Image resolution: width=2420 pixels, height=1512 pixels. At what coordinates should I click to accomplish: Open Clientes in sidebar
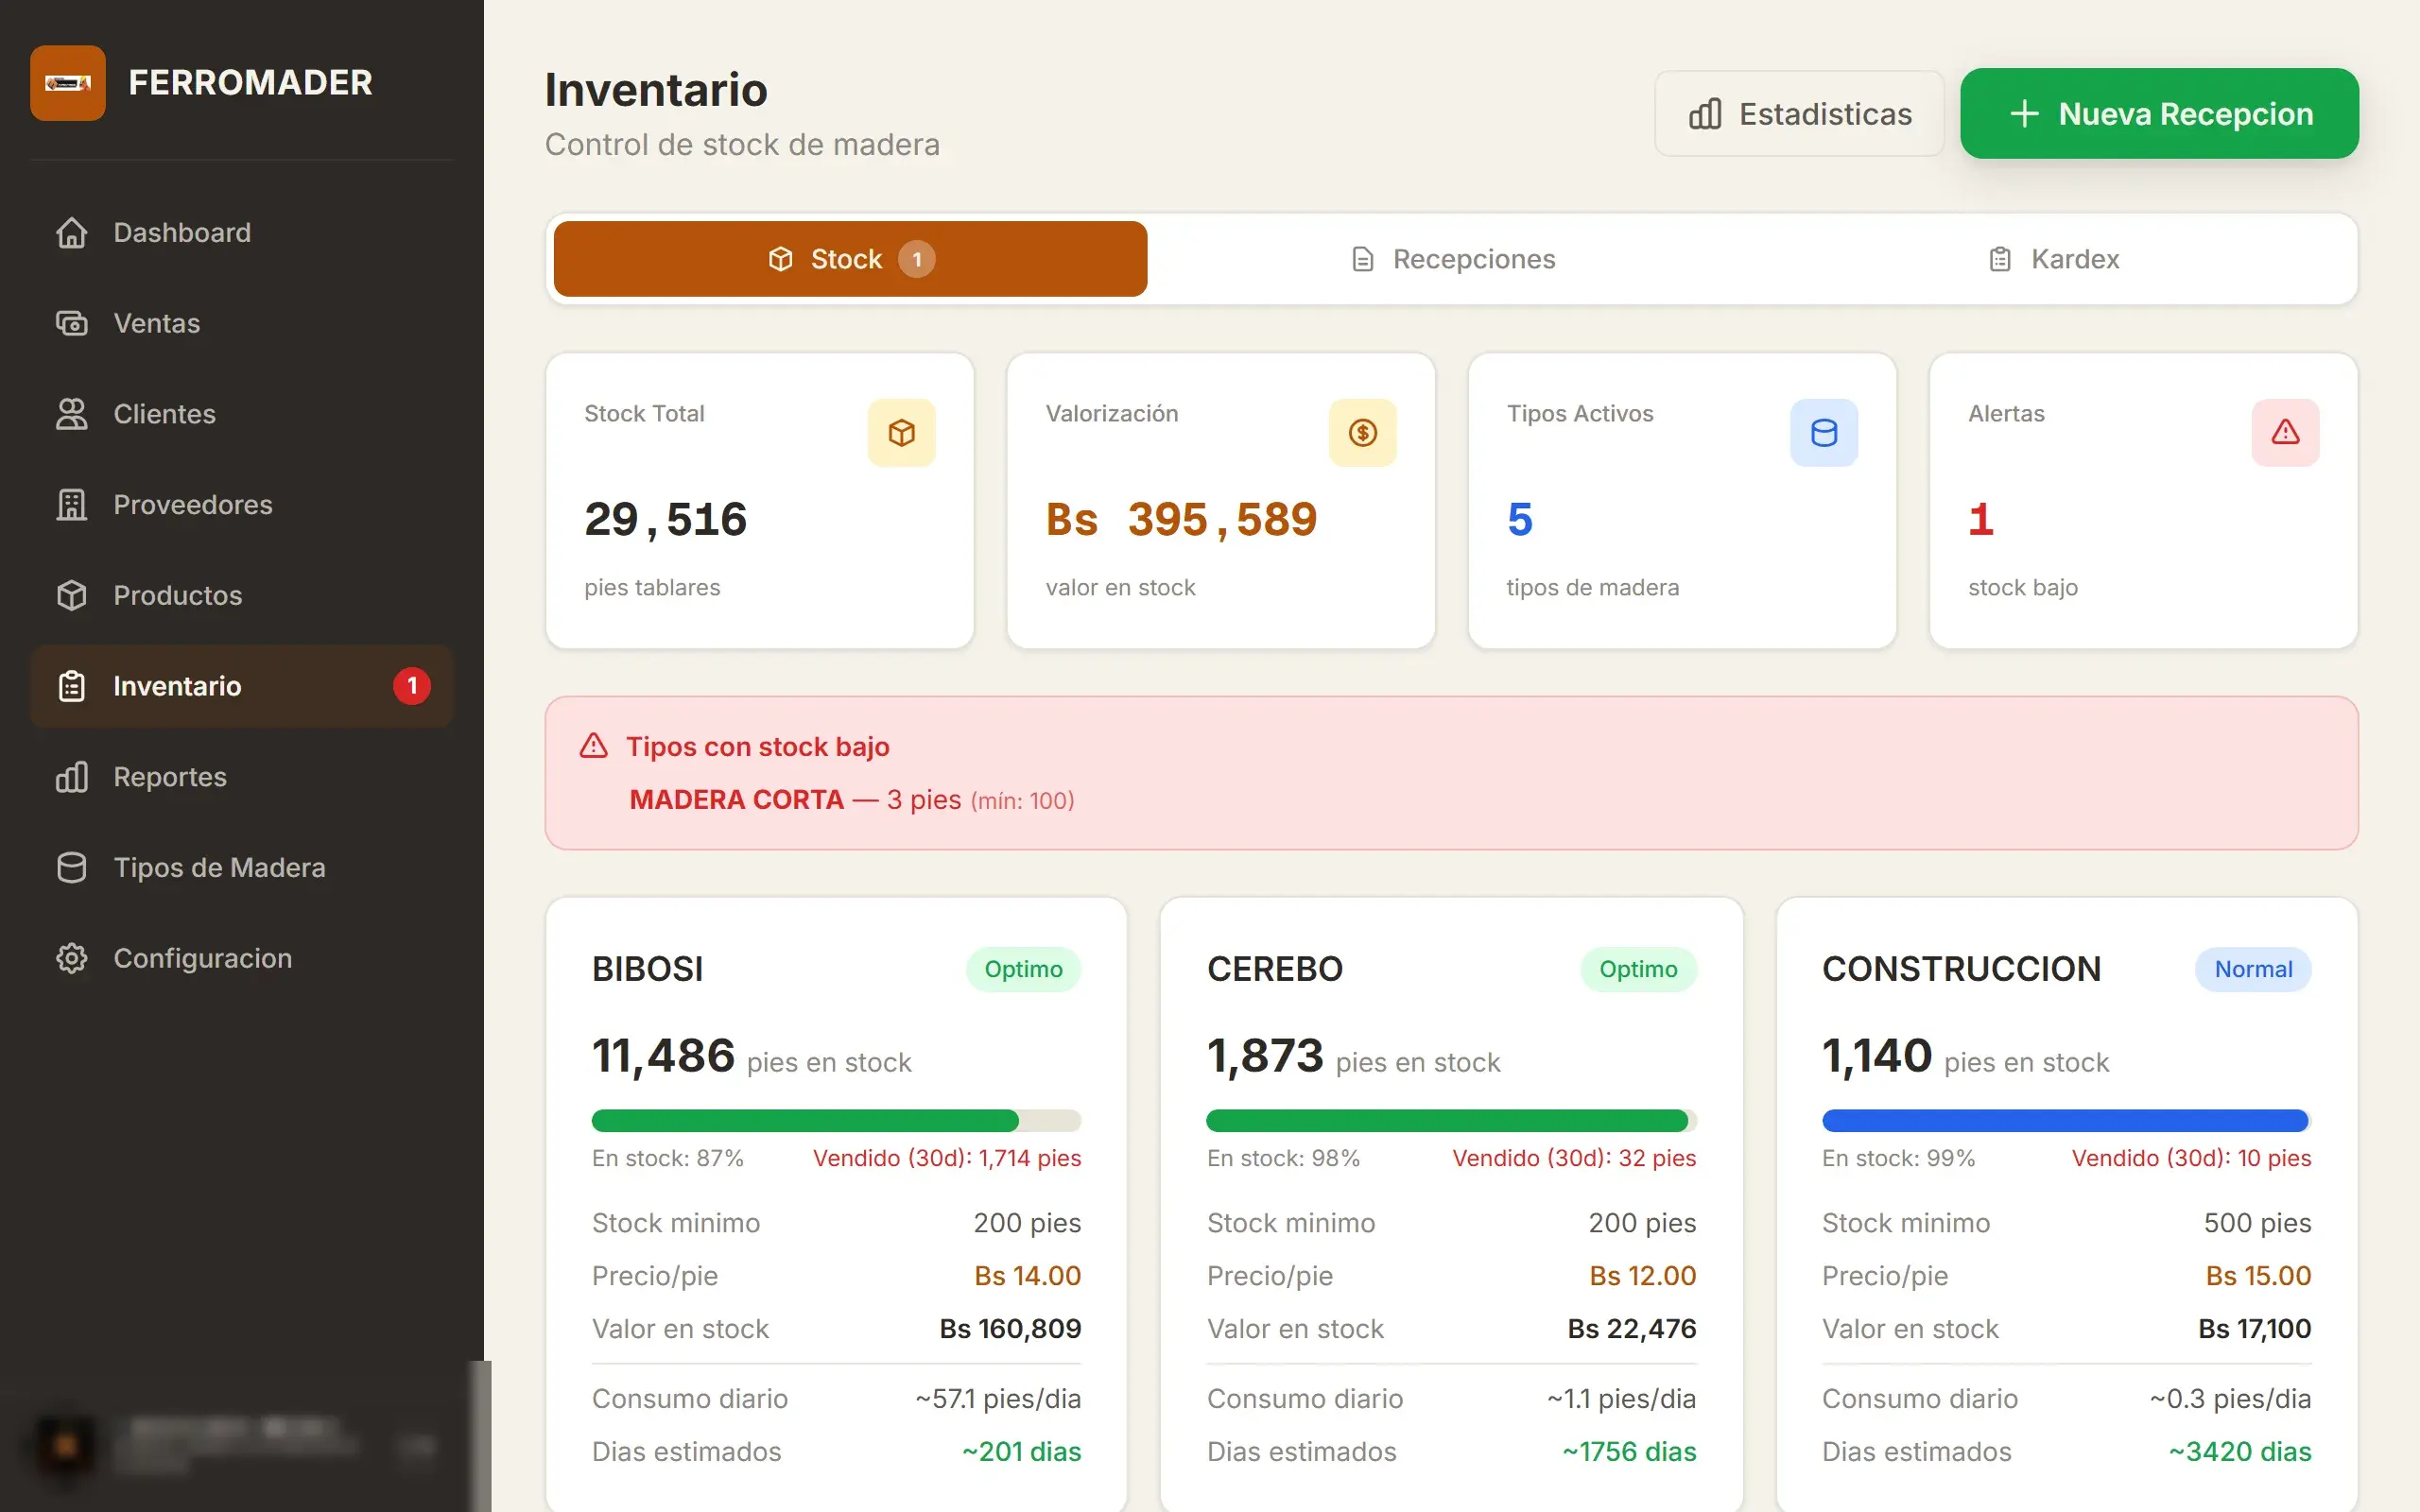click(241, 414)
